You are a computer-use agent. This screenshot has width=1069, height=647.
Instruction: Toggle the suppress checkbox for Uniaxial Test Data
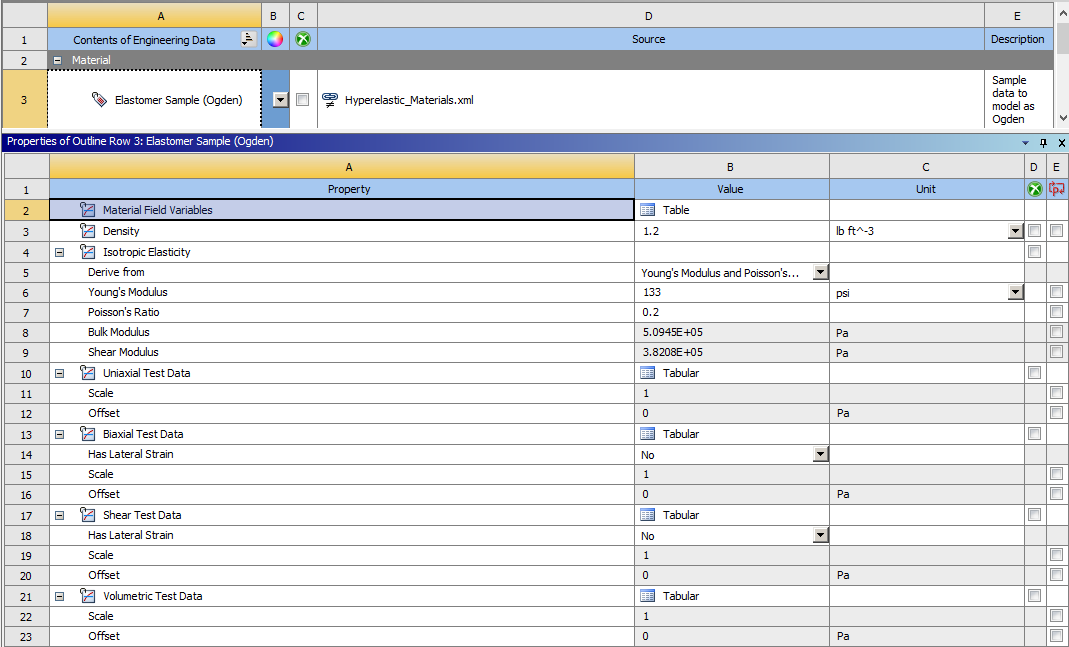pyautogui.click(x=1034, y=373)
